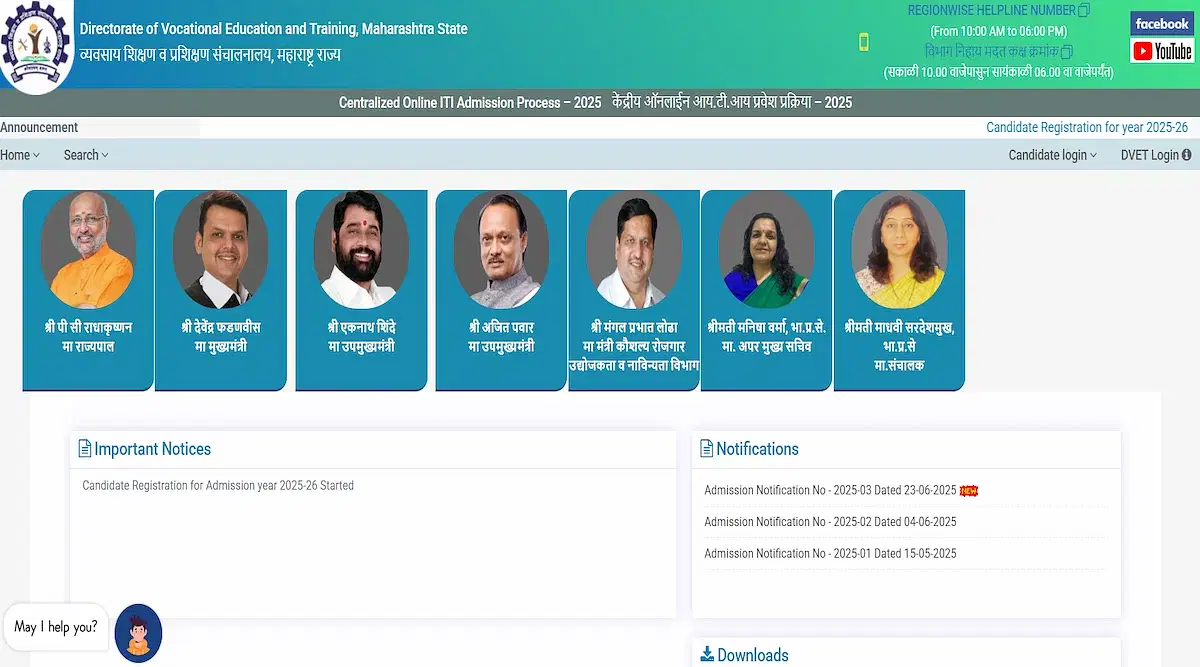Click the Announcement label
The height and width of the screenshot is (667, 1200).
(39, 127)
